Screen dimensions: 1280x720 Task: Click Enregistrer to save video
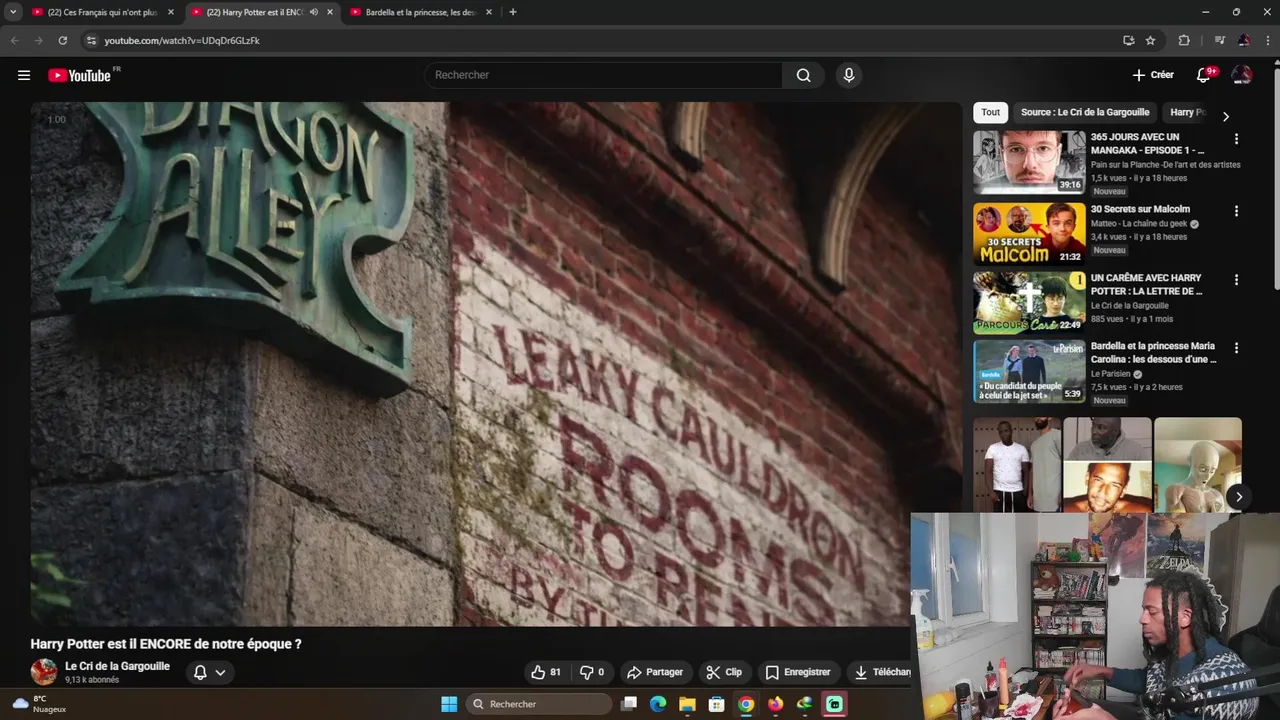coord(798,672)
